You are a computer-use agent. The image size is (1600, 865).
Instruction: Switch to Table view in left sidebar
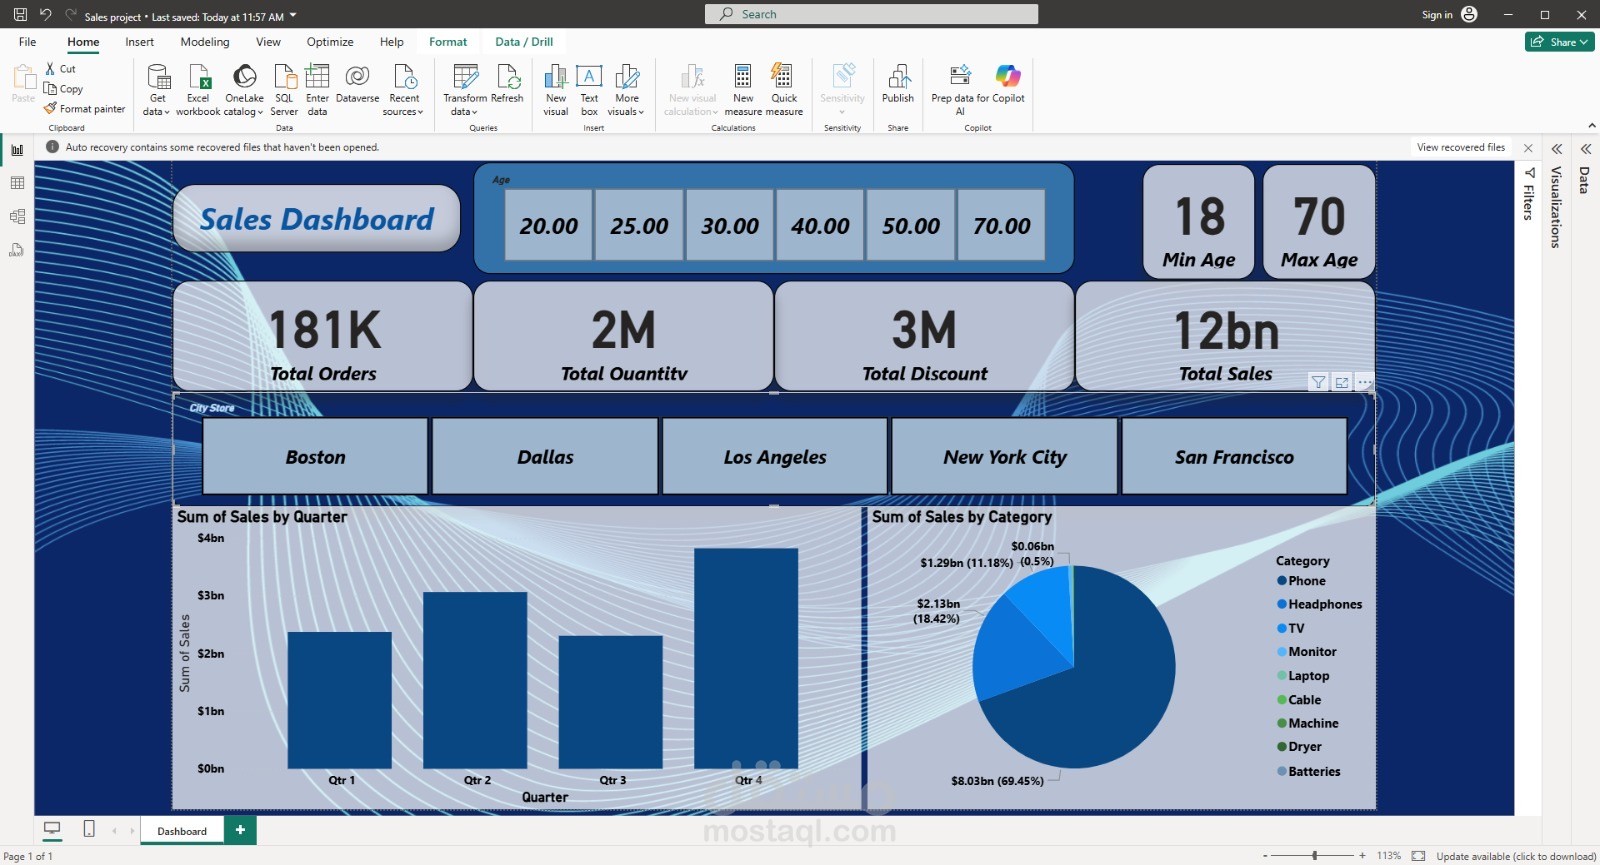(17, 183)
